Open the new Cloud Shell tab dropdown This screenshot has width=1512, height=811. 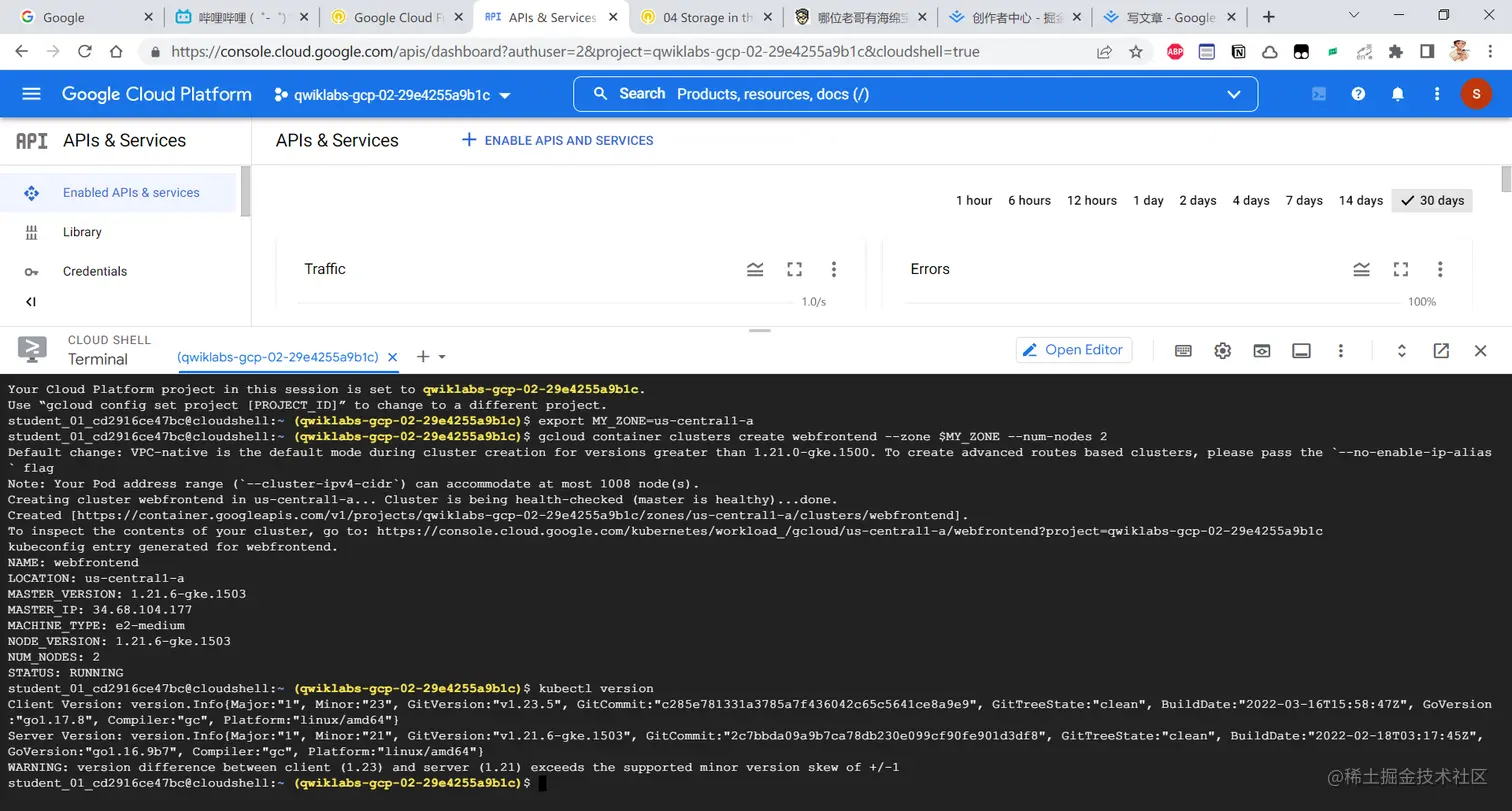[x=442, y=357]
